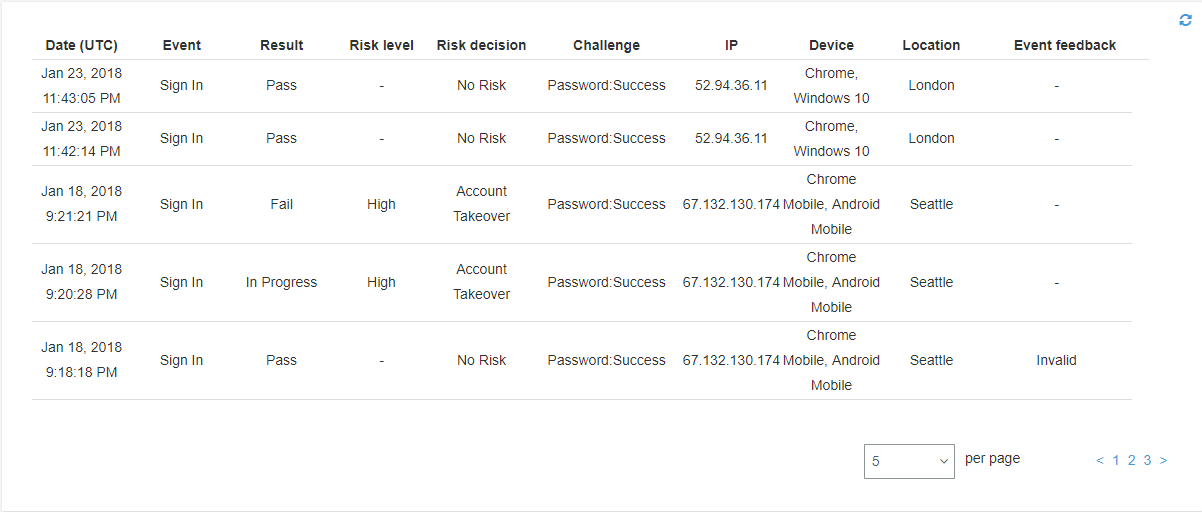Go to next page using the right arrow
Image resolution: width=1202 pixels, height=512 pixels.
pyautogui.click(x=1164, y=461)
